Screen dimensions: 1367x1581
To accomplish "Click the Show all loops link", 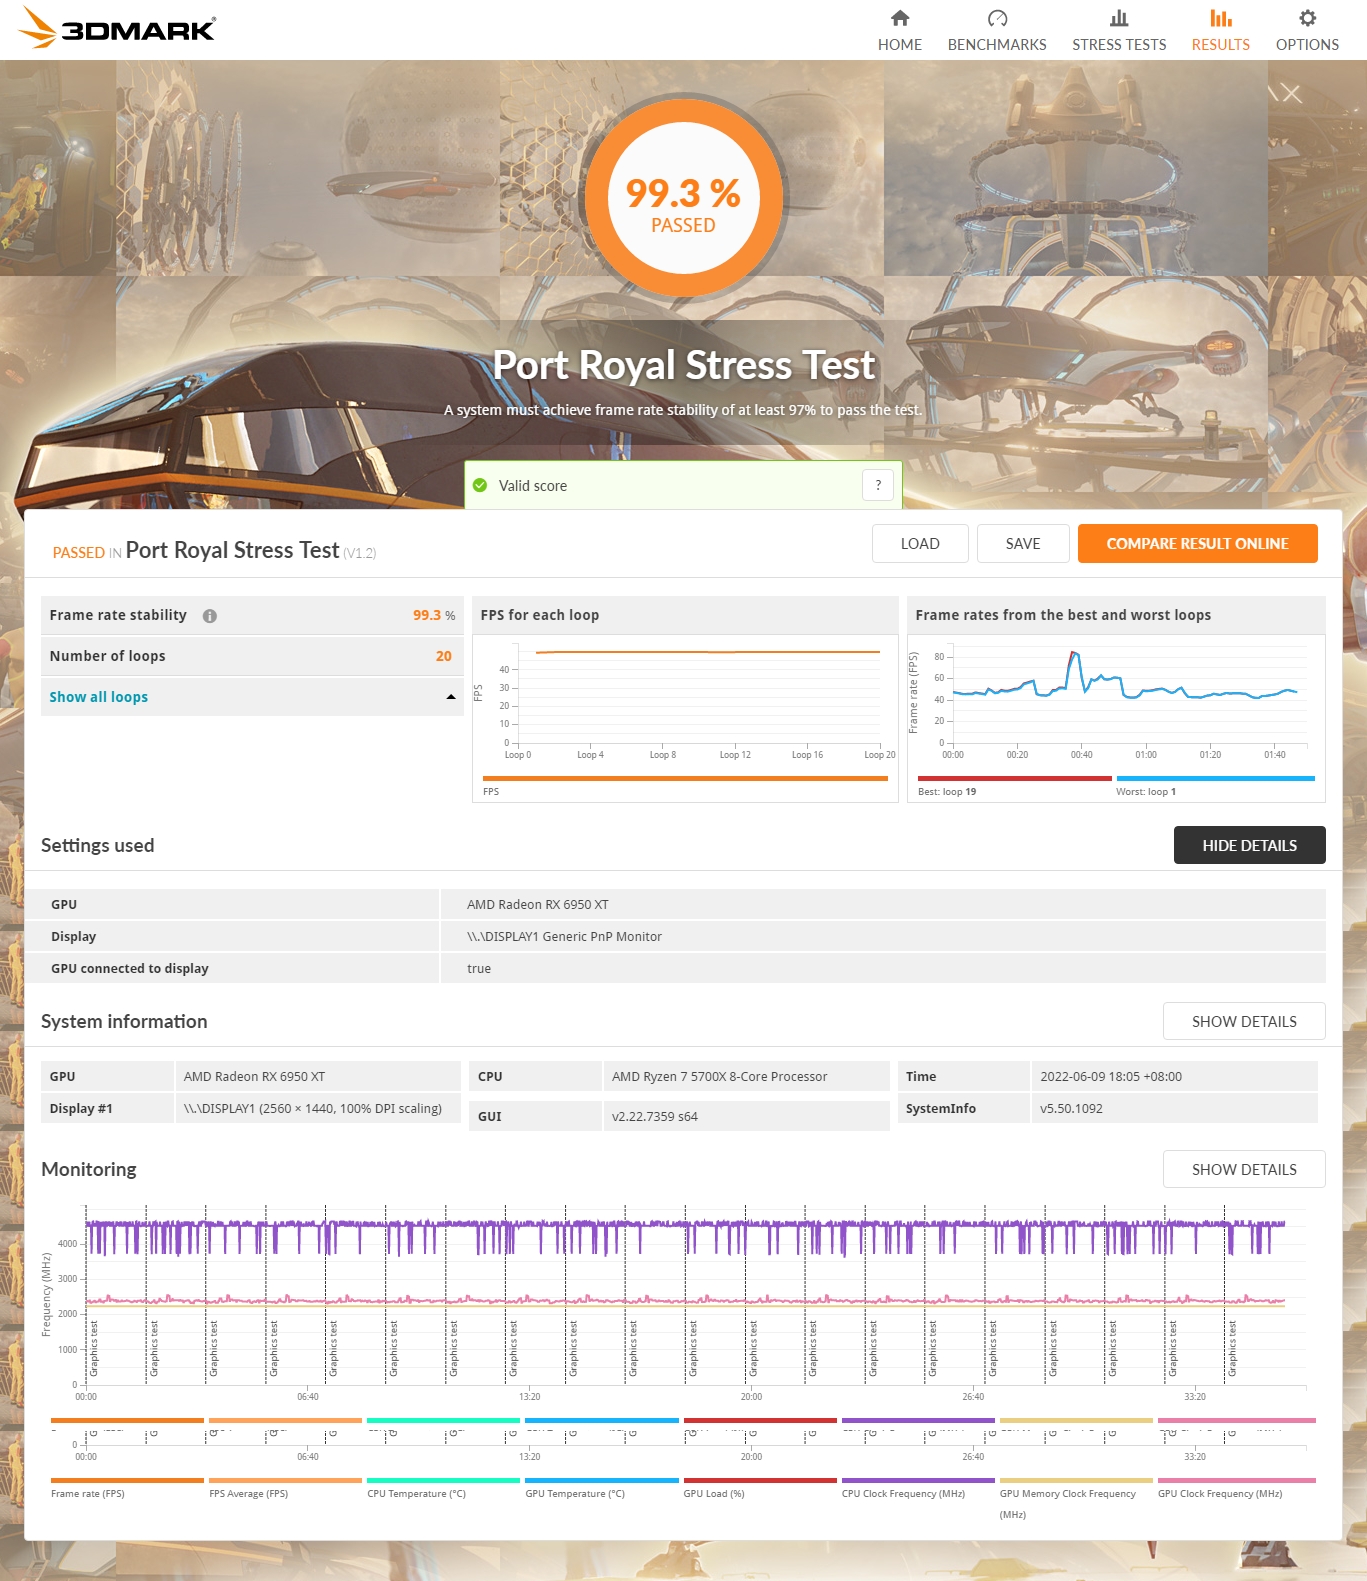I will (98, 697).
